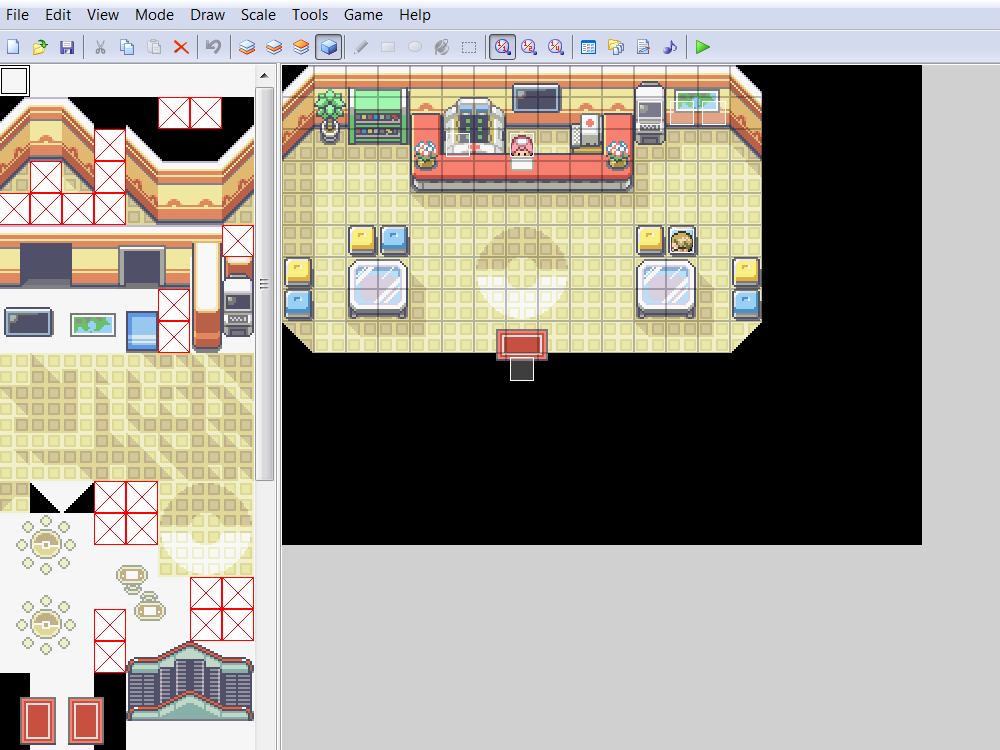Select the blank white tile in palette
Image resolution: width=1000 pixels, height=750 pixels.
(x=15, y=81)
